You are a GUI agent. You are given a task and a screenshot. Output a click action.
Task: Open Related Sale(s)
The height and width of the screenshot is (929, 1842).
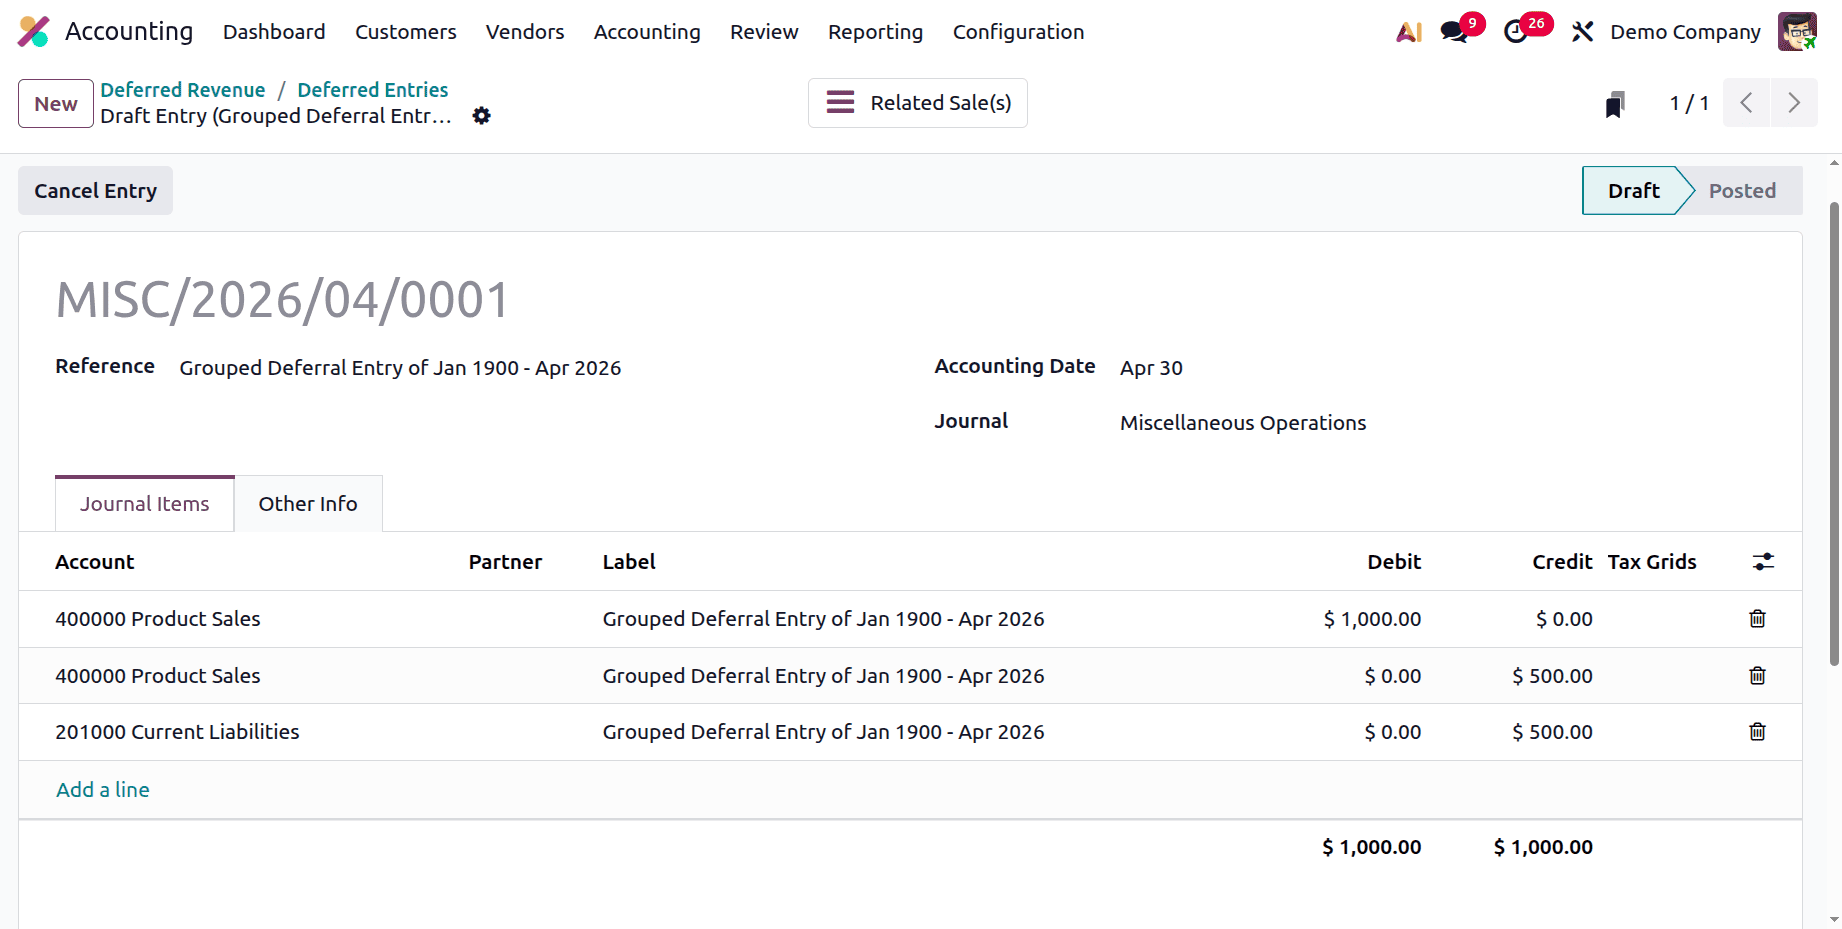coord(917,102)
